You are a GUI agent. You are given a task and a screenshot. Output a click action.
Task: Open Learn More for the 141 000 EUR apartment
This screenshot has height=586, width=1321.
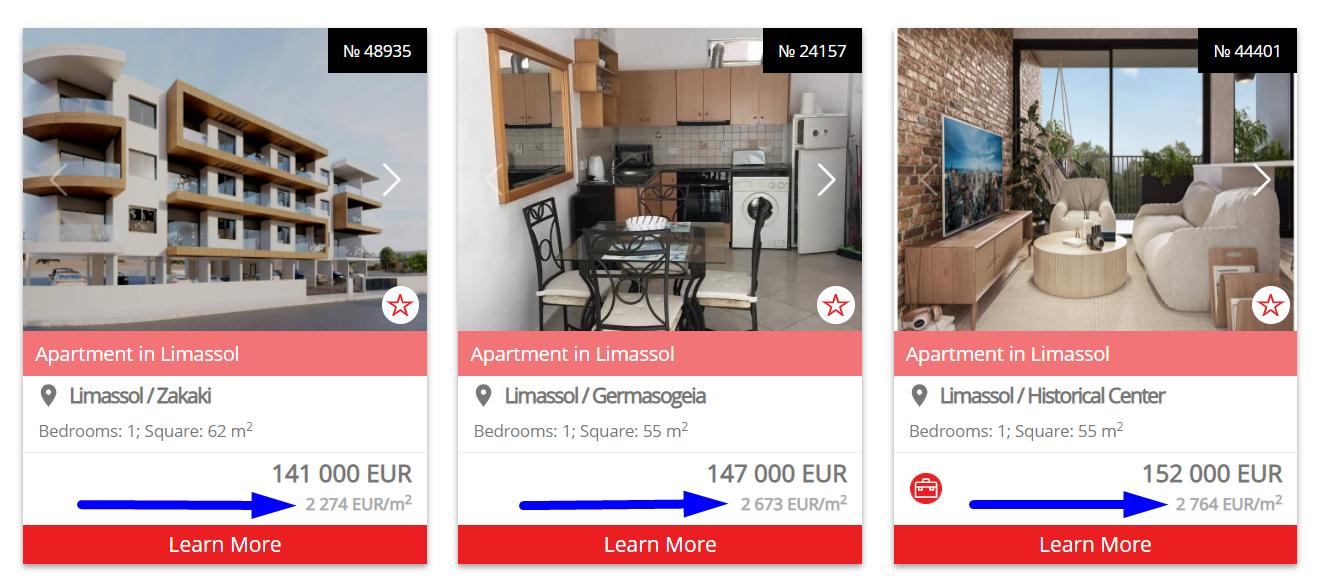pos(225,545)
